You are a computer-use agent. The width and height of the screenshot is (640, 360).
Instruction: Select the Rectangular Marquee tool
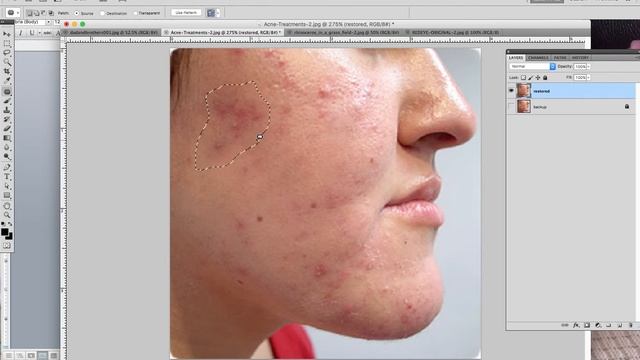7,43
